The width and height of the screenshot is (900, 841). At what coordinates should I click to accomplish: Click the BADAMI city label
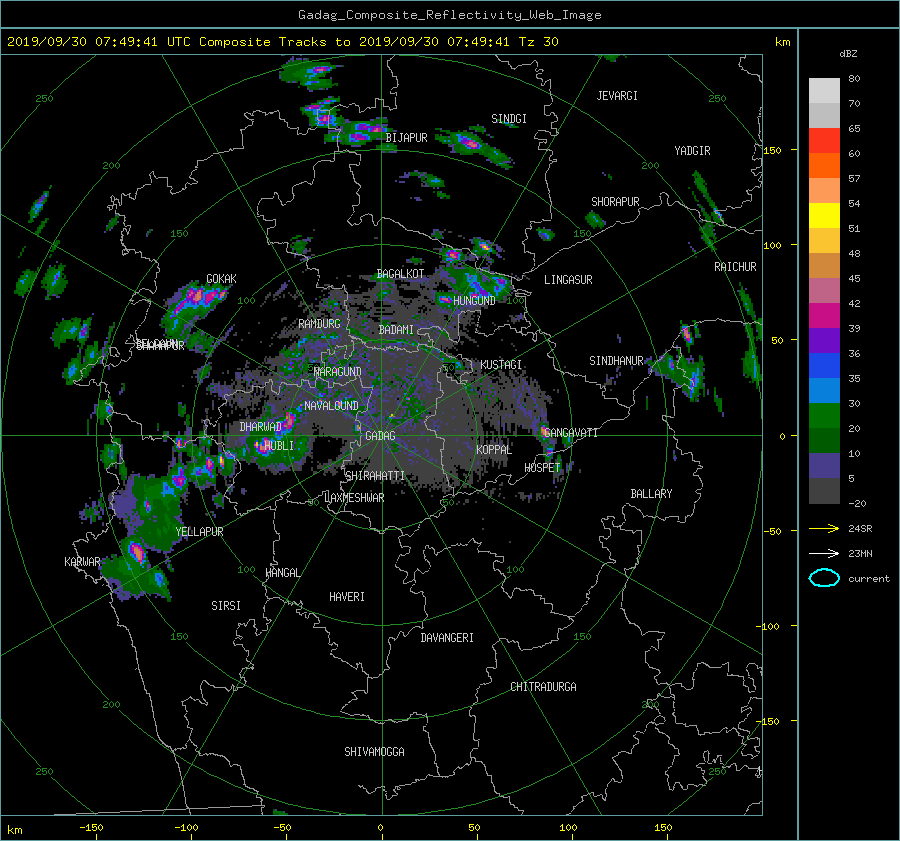[x=396, y=330]
